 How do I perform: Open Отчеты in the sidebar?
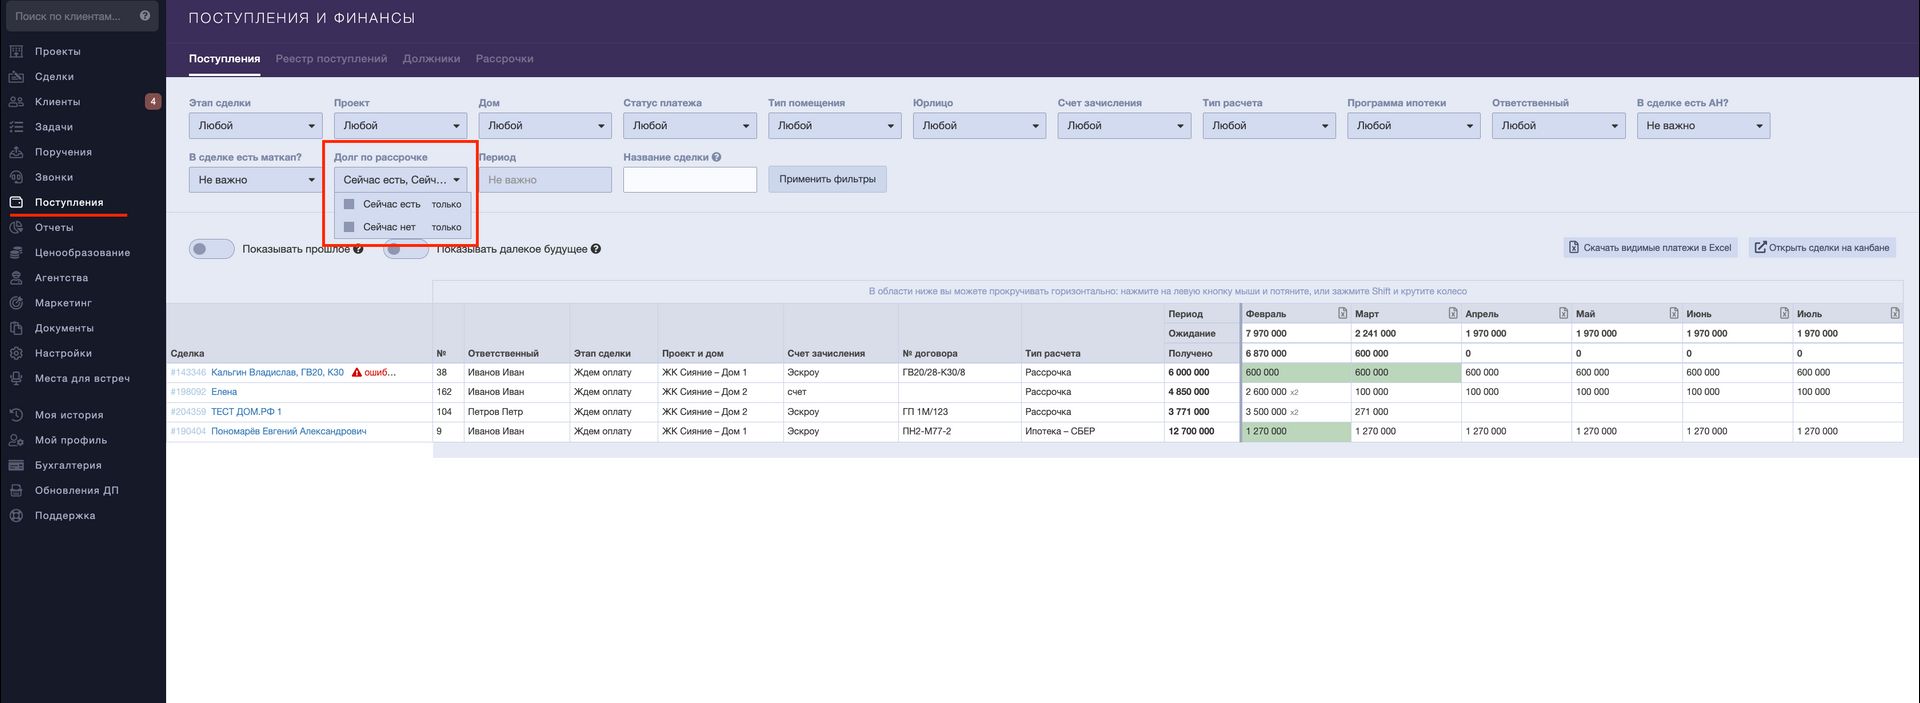54,227
